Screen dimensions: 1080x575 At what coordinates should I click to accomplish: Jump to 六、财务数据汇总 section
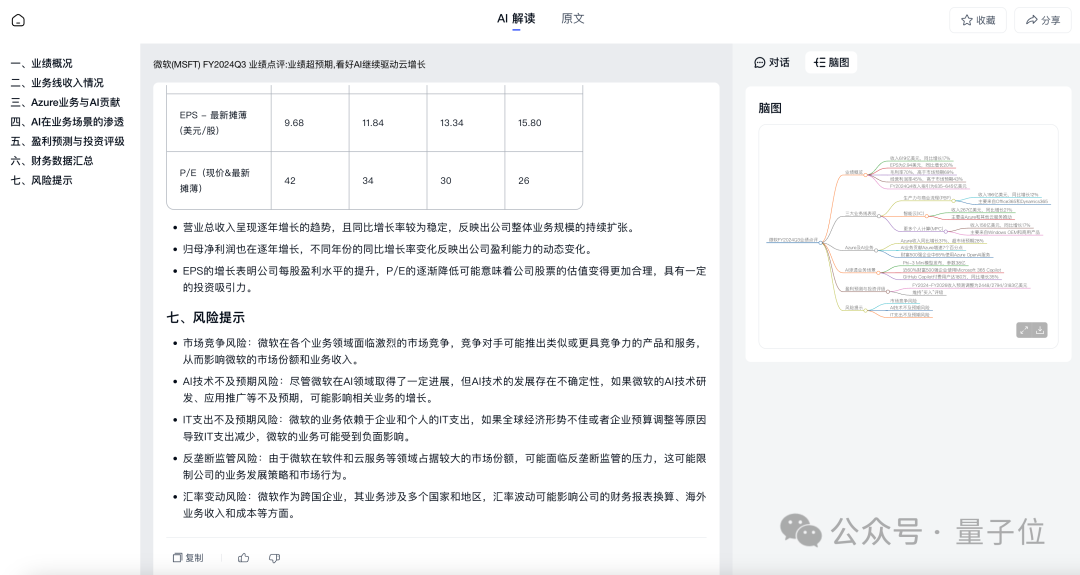(x=52, y=160)
